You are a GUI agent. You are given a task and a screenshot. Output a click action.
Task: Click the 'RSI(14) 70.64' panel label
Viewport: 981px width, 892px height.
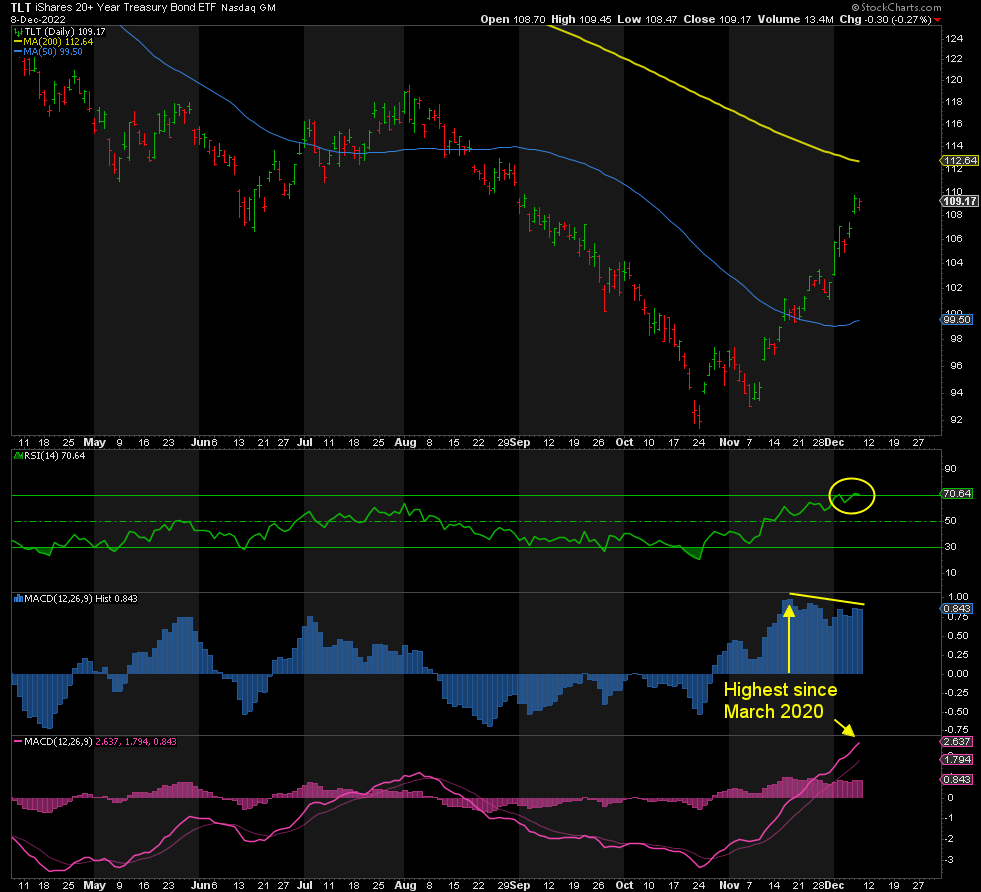[54, 456]
